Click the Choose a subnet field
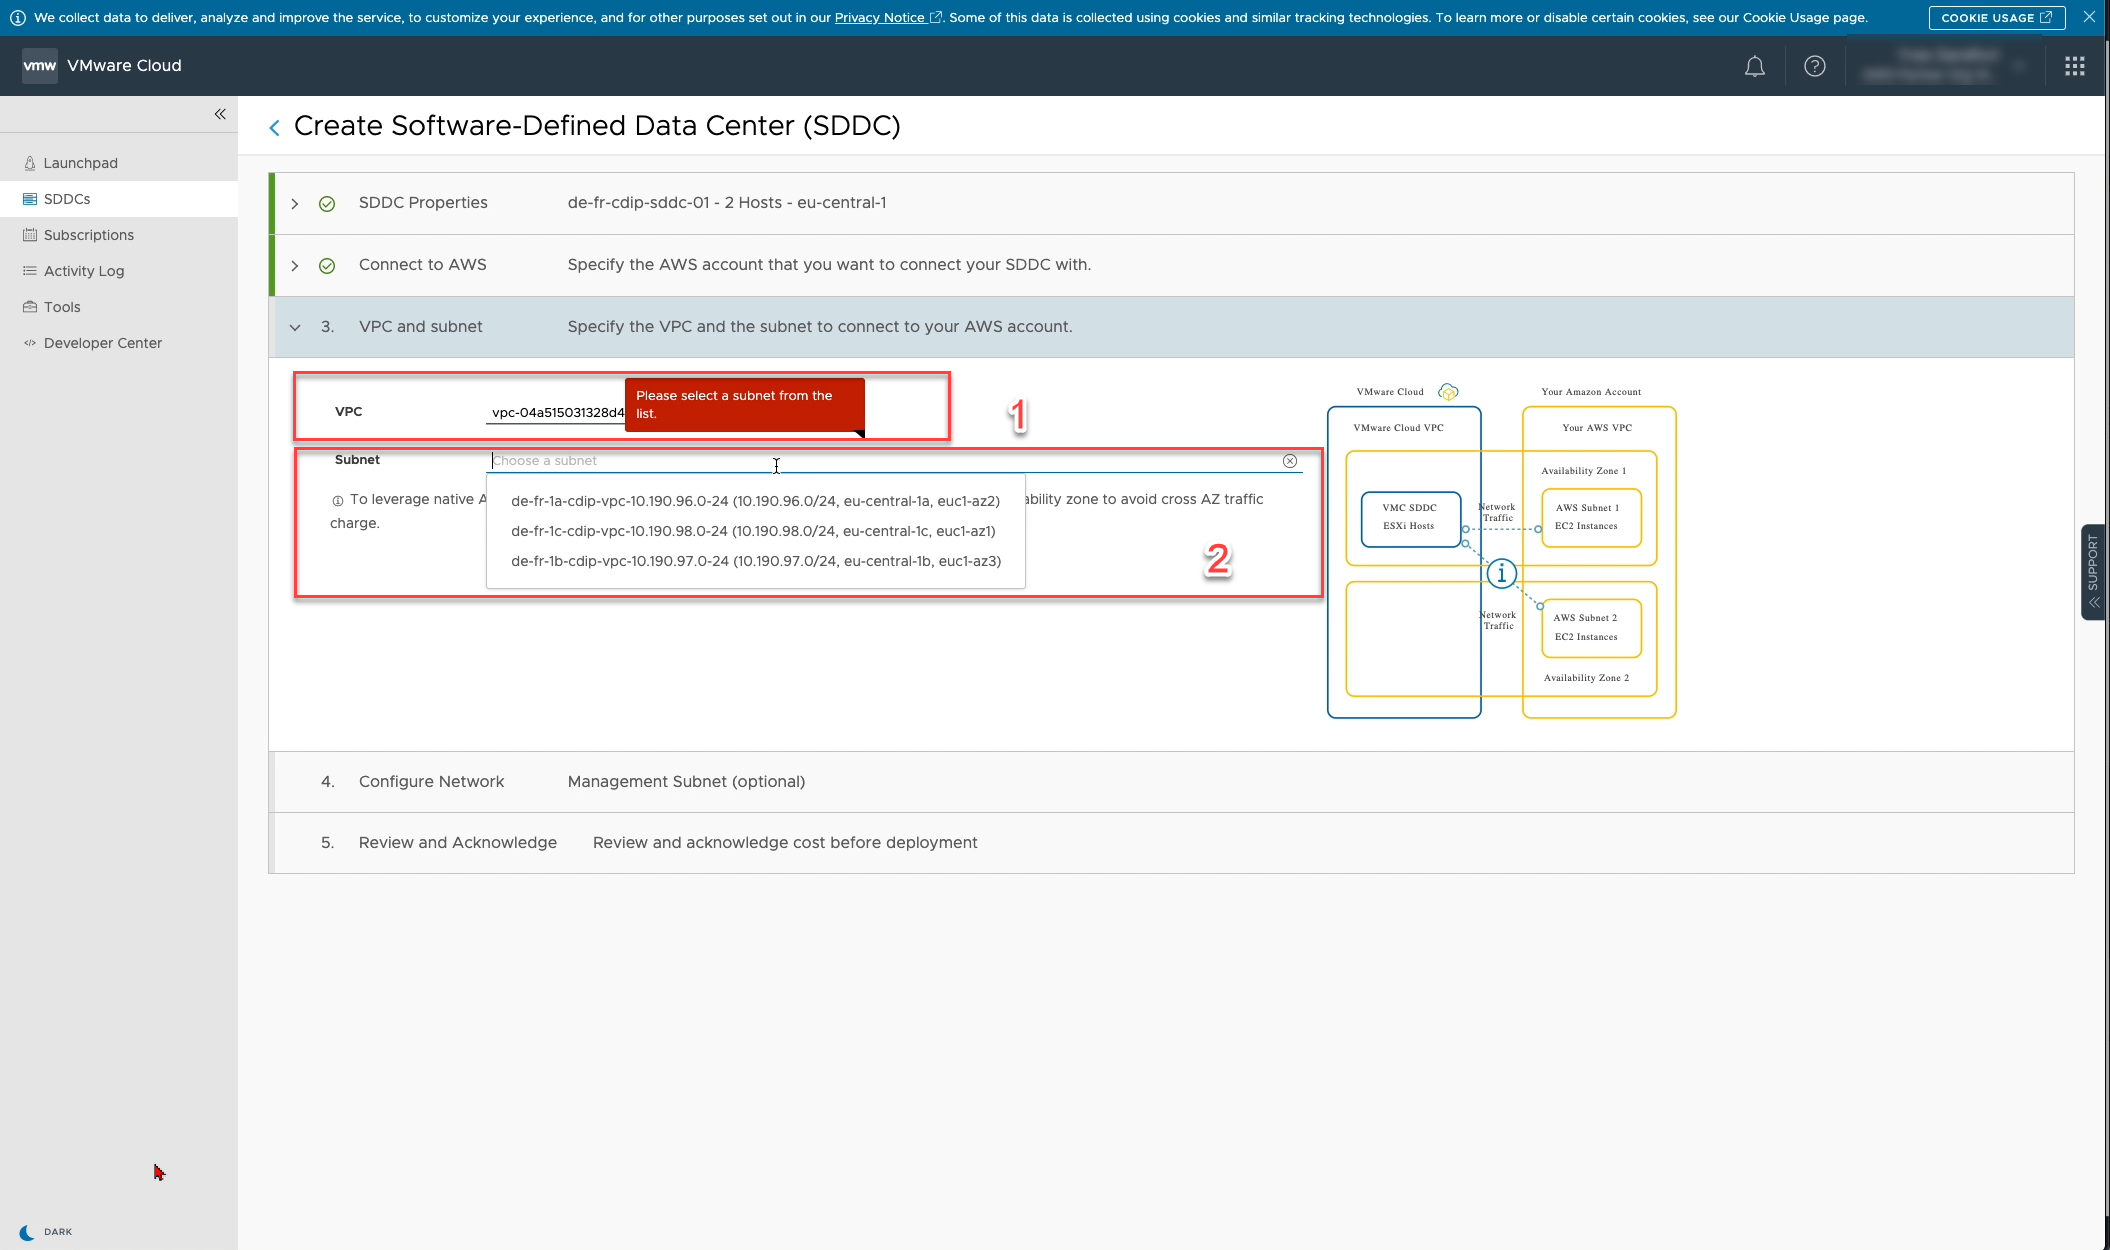 click(x=894, y=461)
